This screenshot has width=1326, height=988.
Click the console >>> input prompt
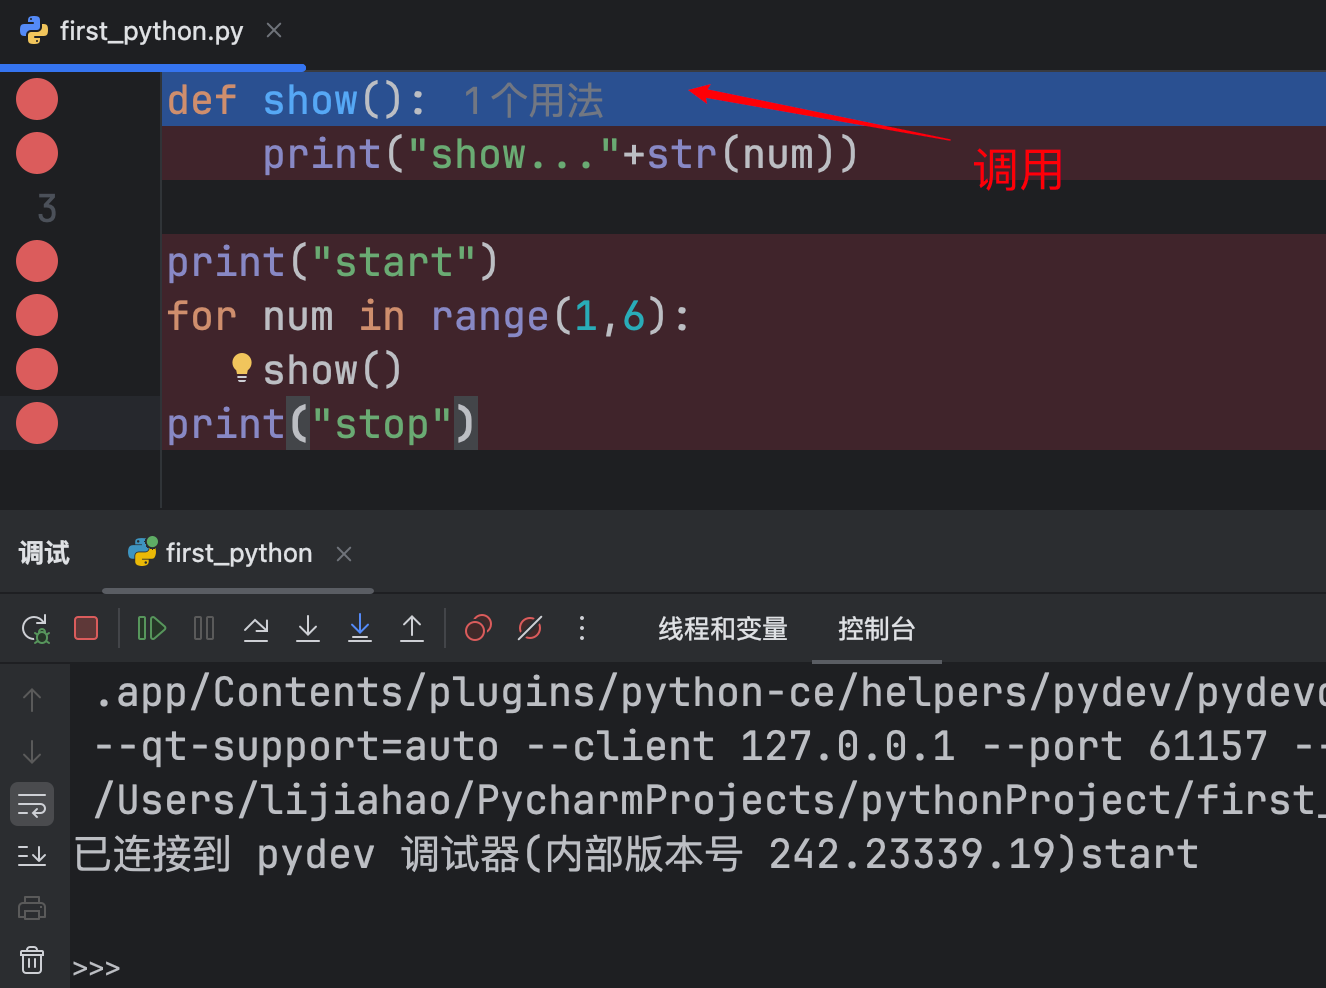pyautogui.click(x=96, y=968)
